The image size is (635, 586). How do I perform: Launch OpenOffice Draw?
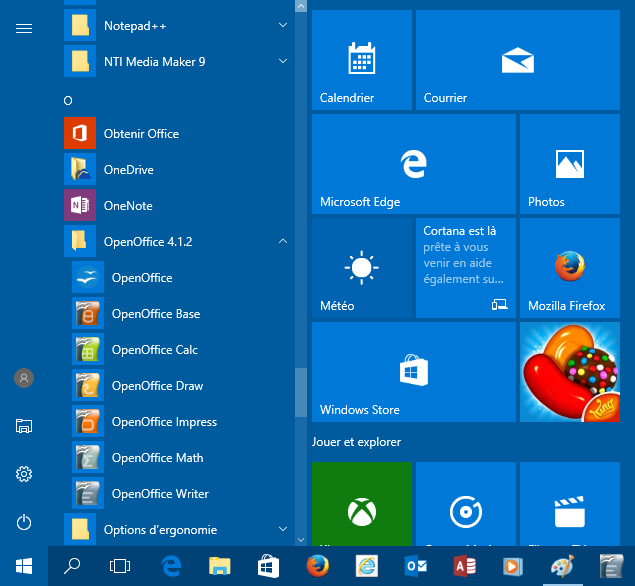[181, 386]
